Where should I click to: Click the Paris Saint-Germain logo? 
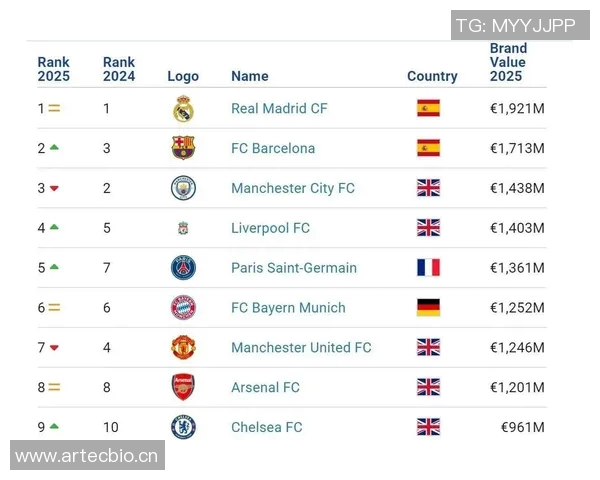(183, 268)
